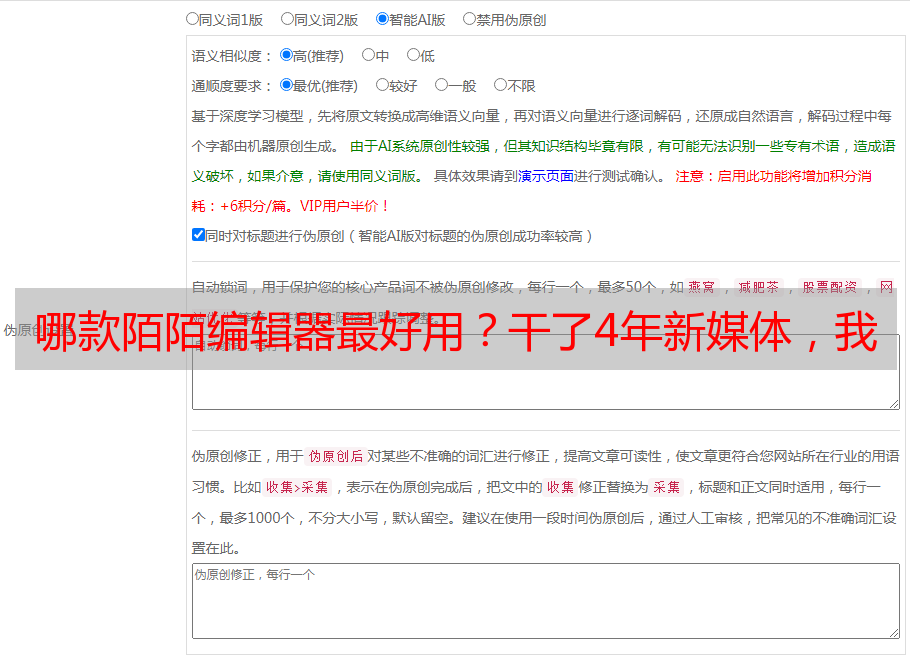Set 通顺度要求 to 不限

500,85
